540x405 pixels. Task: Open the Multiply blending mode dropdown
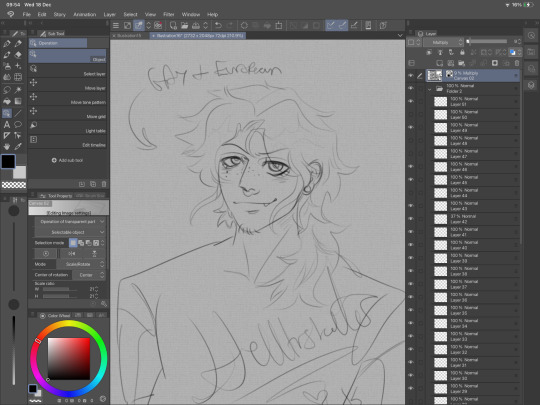tap(443, 42)
